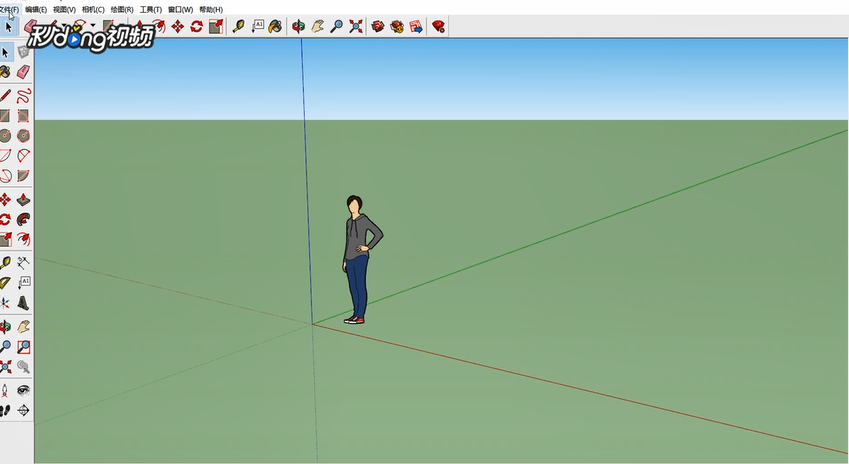The image size is (849, 464).
Task: Pick the Follow Me tool
Action: tap(23, 219)
